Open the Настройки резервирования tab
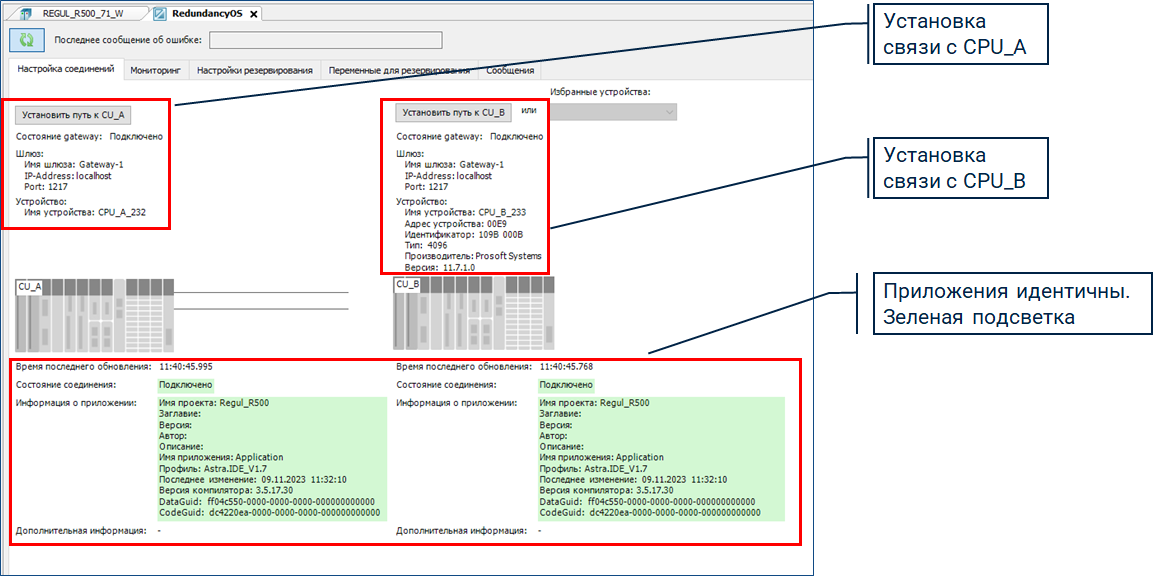Image resolution: width=1153 pixels, height=576 pixels. coord(255,71)
